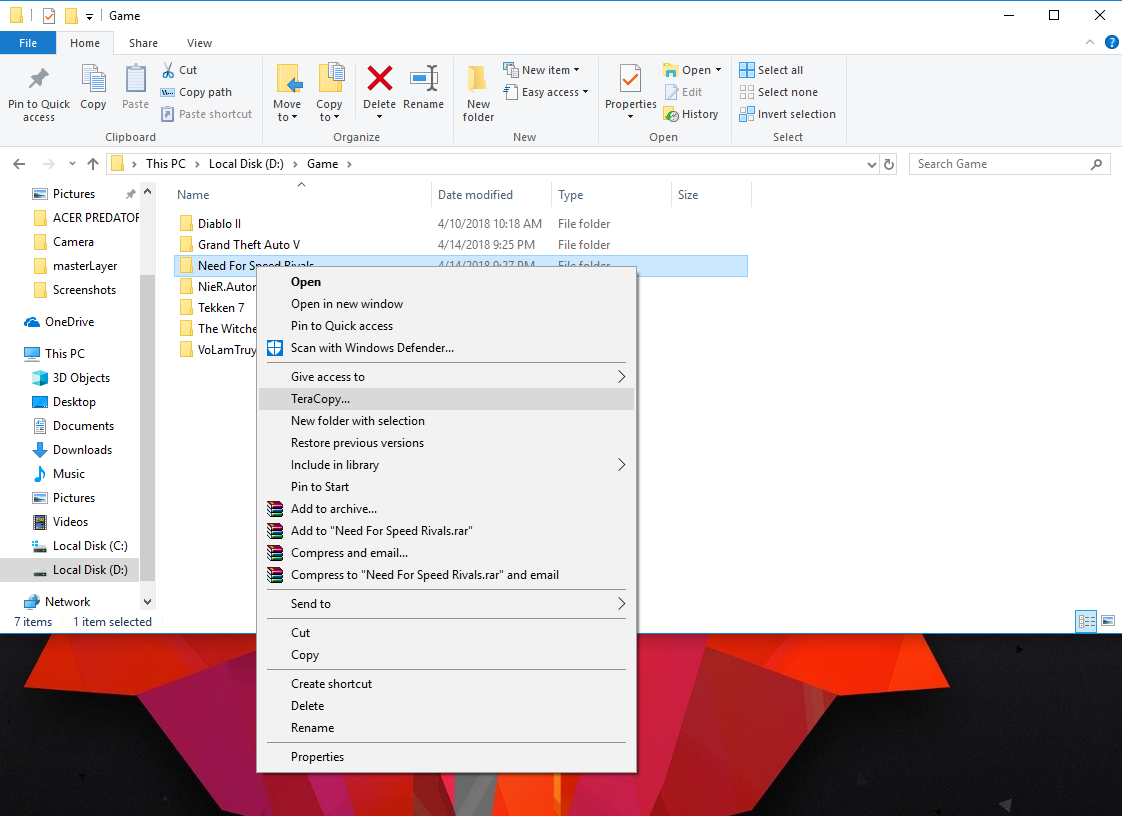This screenshot has width=1122, height=816.
Task: Click the Paste icon in ribbon
Action: (x=135, y=79)
